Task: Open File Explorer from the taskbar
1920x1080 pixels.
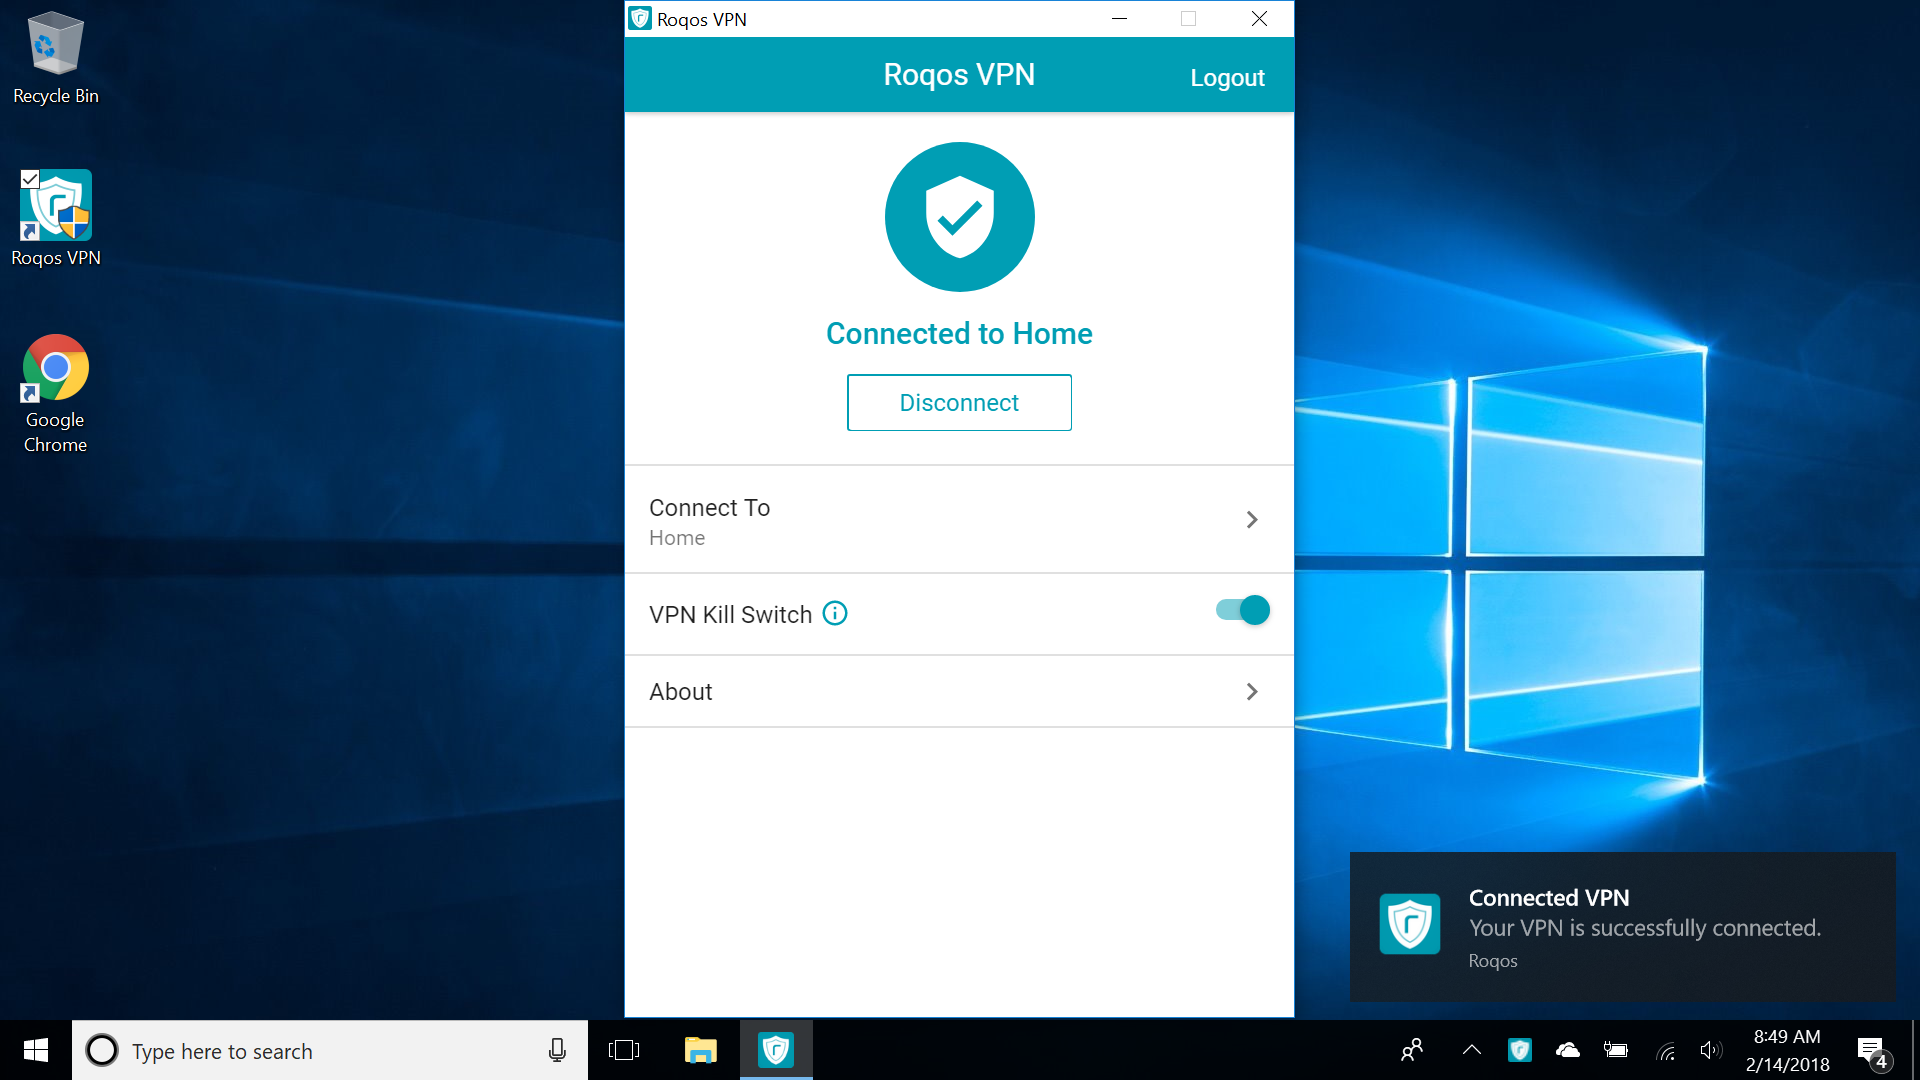Action: [700, 1050]
